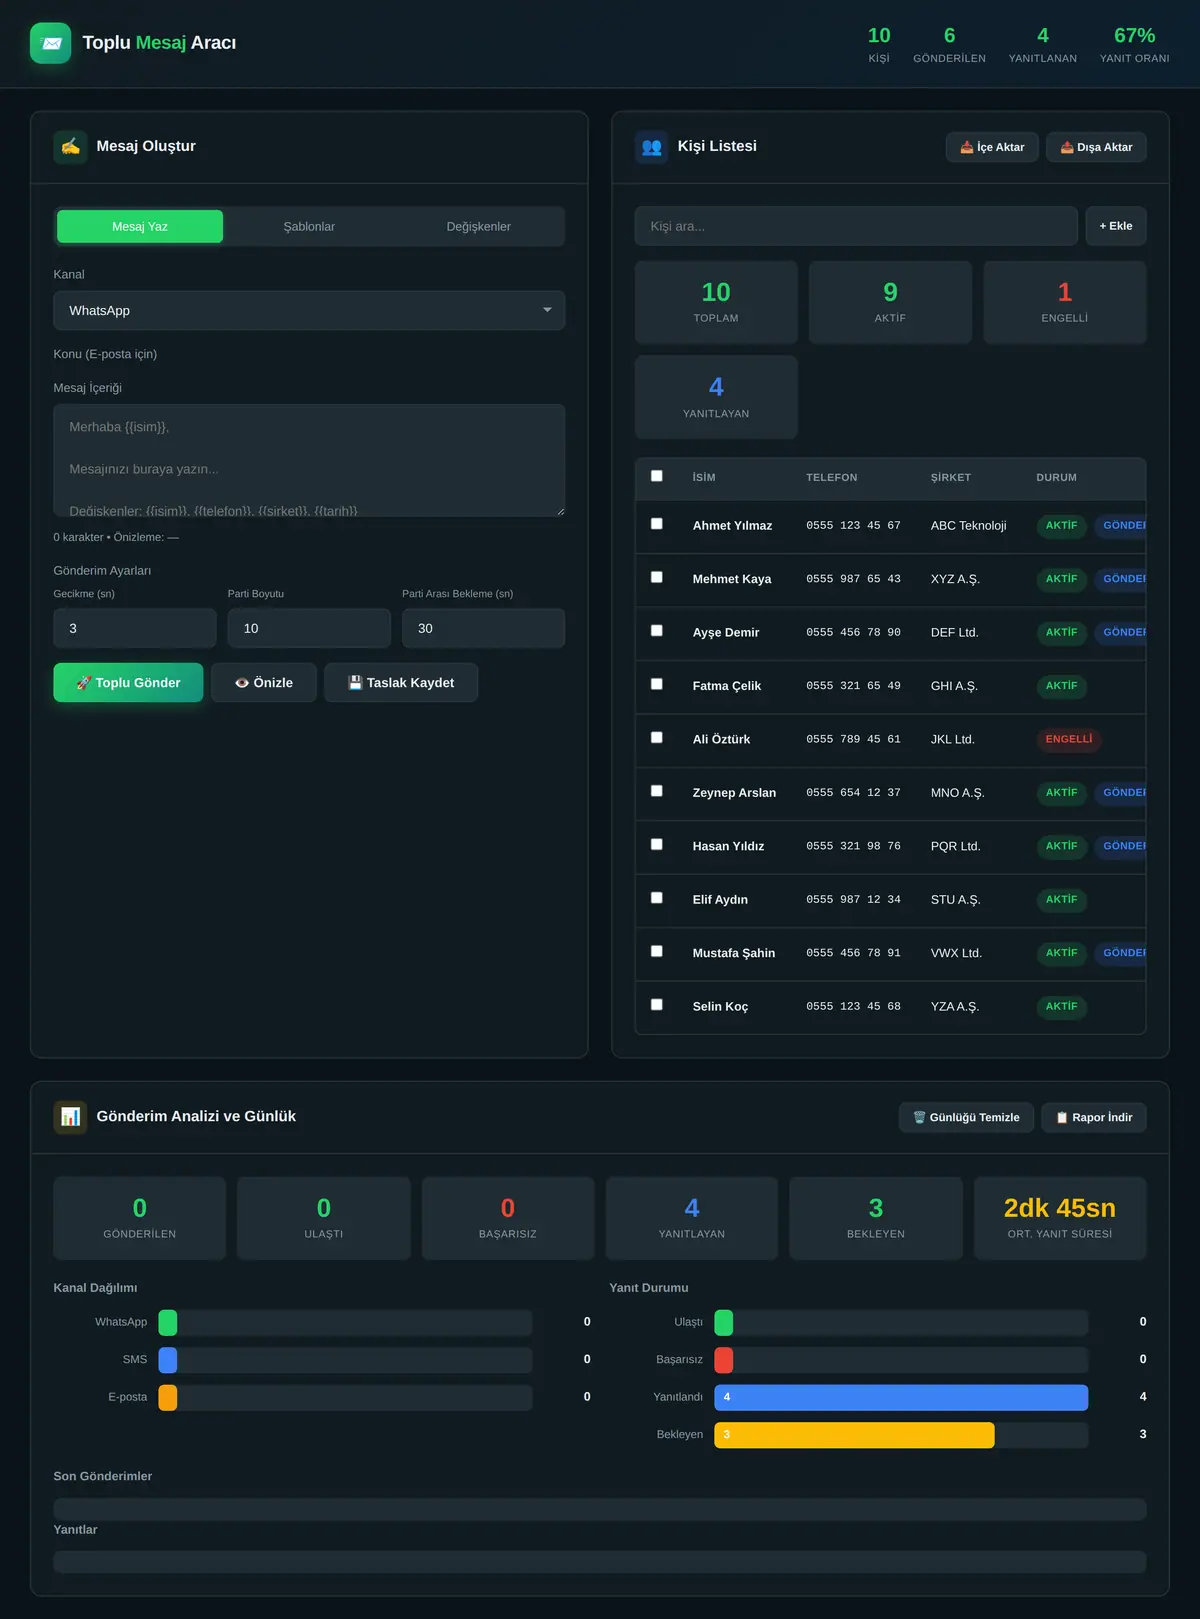Select the Ali Öztürk row checkbox
The width and height of the screenshot is (1200, 1619).
[x=657, y=738]
